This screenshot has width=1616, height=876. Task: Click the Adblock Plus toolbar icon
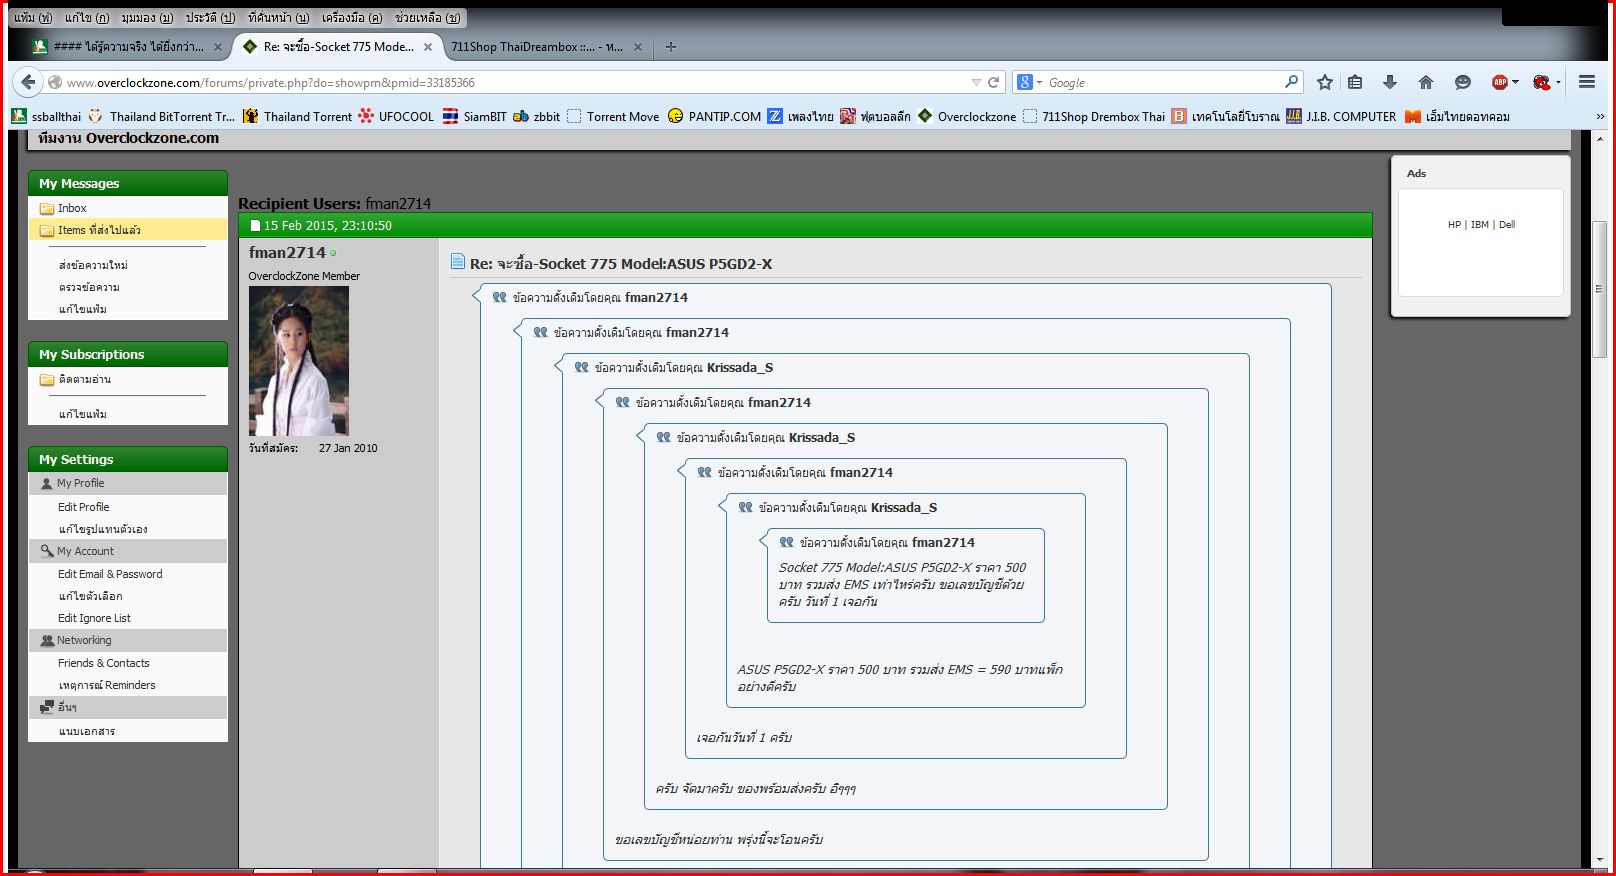click(x=1500, y=82)
